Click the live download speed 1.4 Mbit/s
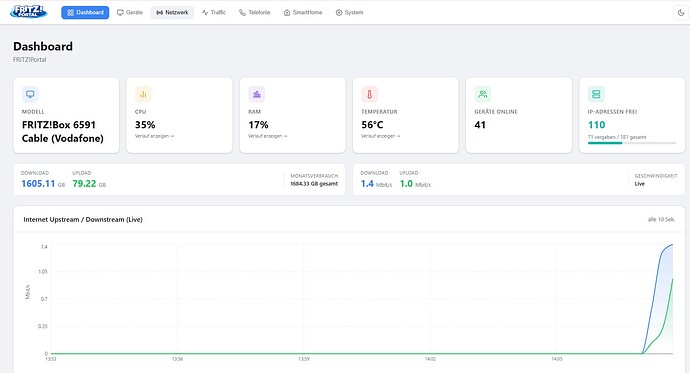The width and height of the screenshot is (690, 373). click(x=376, y=184)
